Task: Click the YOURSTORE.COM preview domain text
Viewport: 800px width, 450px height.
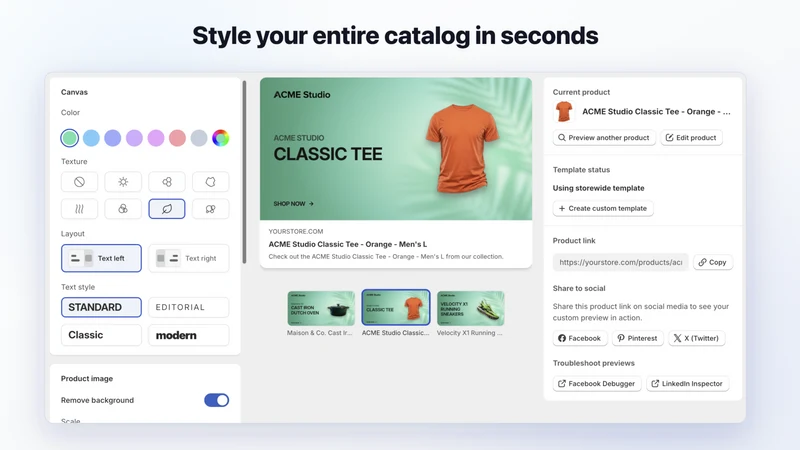Action: point(296,231)
